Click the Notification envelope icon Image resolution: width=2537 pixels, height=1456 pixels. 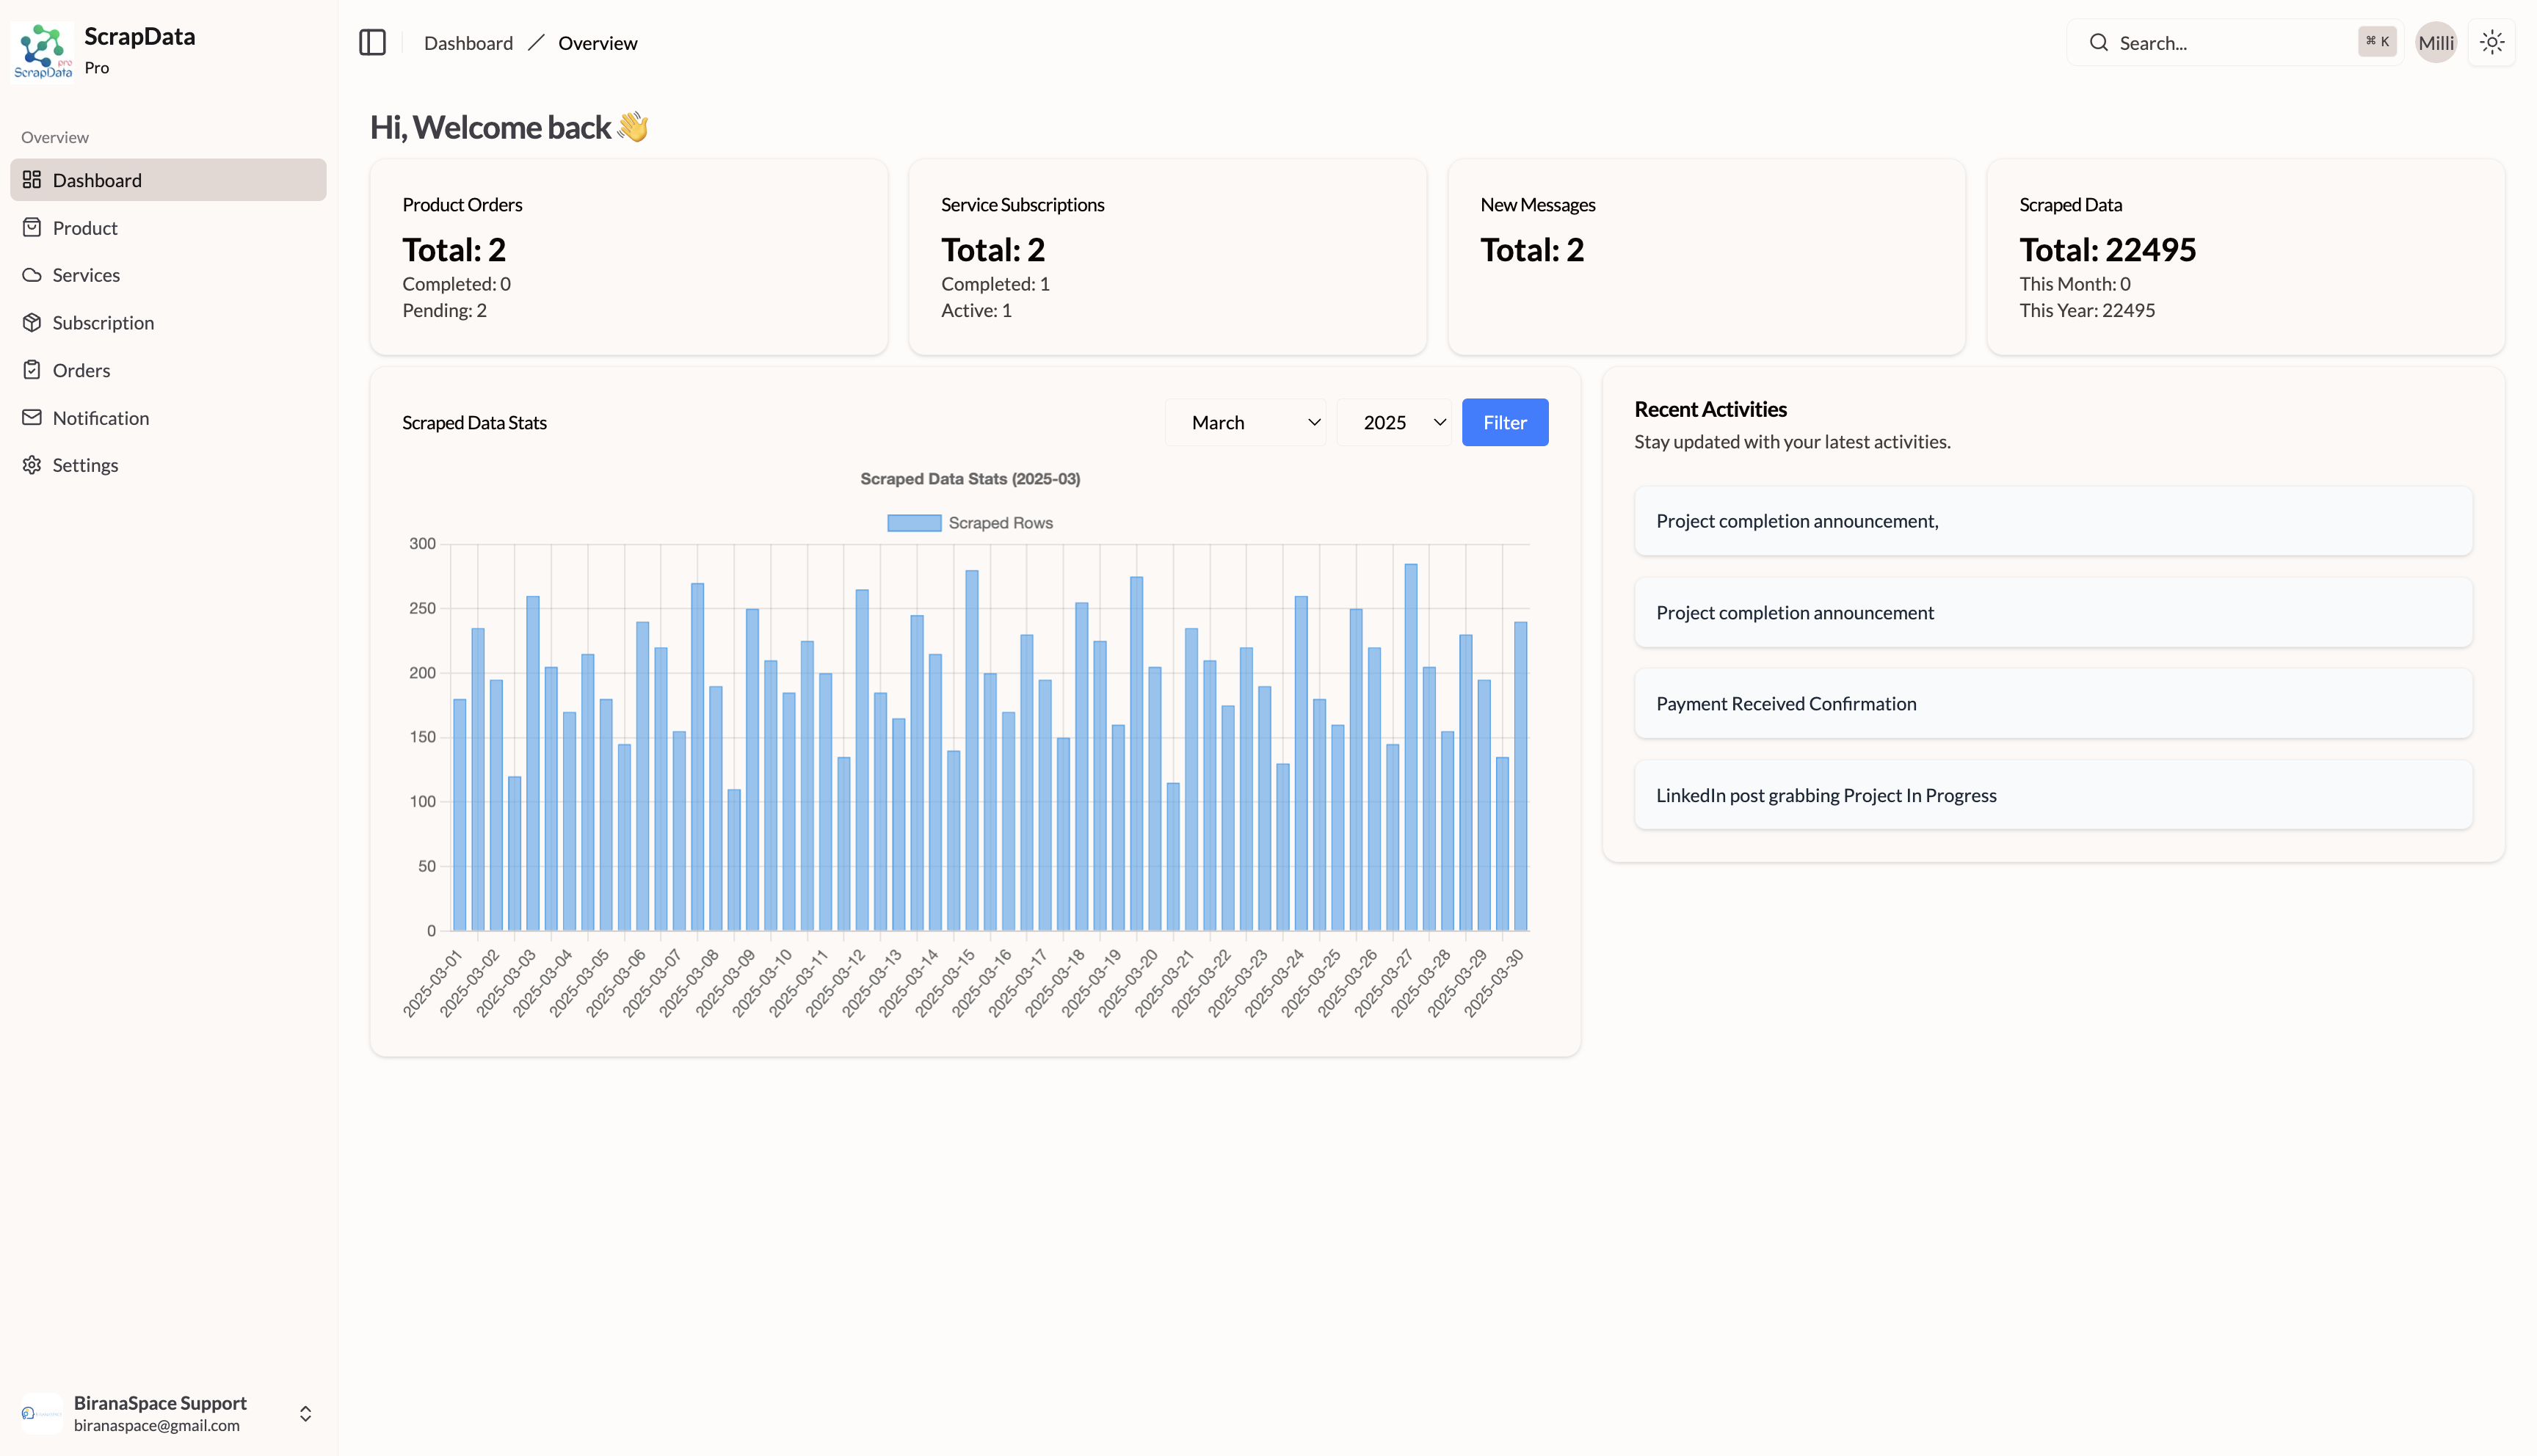[x=32, y=418]
